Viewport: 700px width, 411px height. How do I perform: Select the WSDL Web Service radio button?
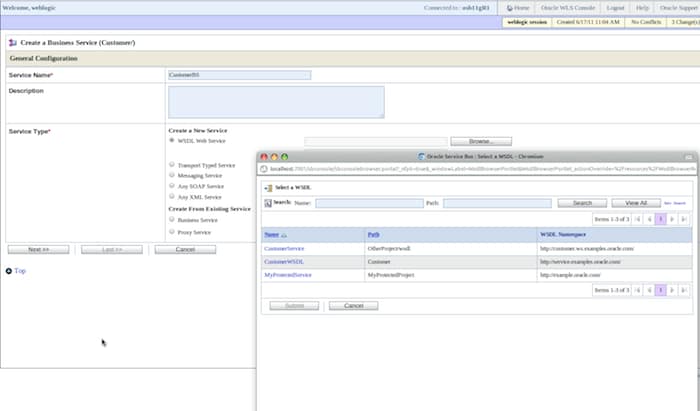point(172,140)
